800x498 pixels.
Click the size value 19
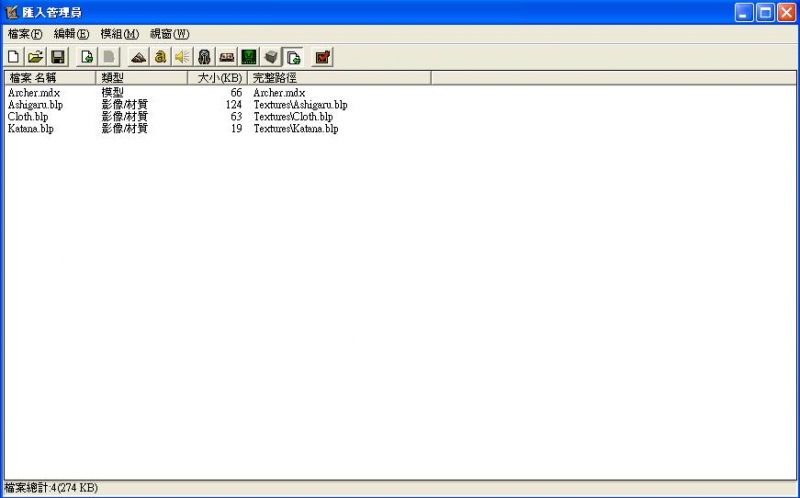236,129
